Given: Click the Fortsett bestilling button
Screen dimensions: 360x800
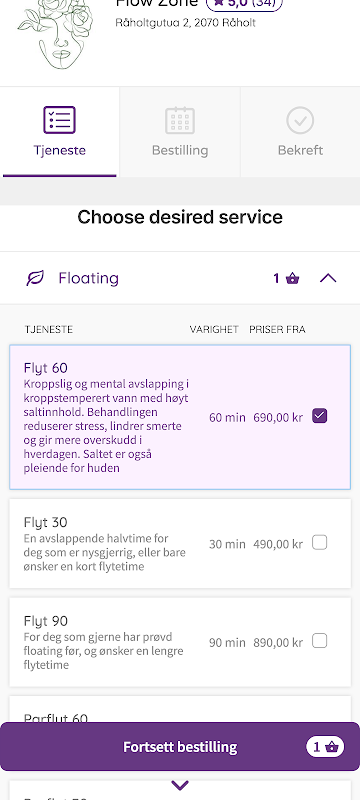Looking at the screenshot, I should 180,747.
